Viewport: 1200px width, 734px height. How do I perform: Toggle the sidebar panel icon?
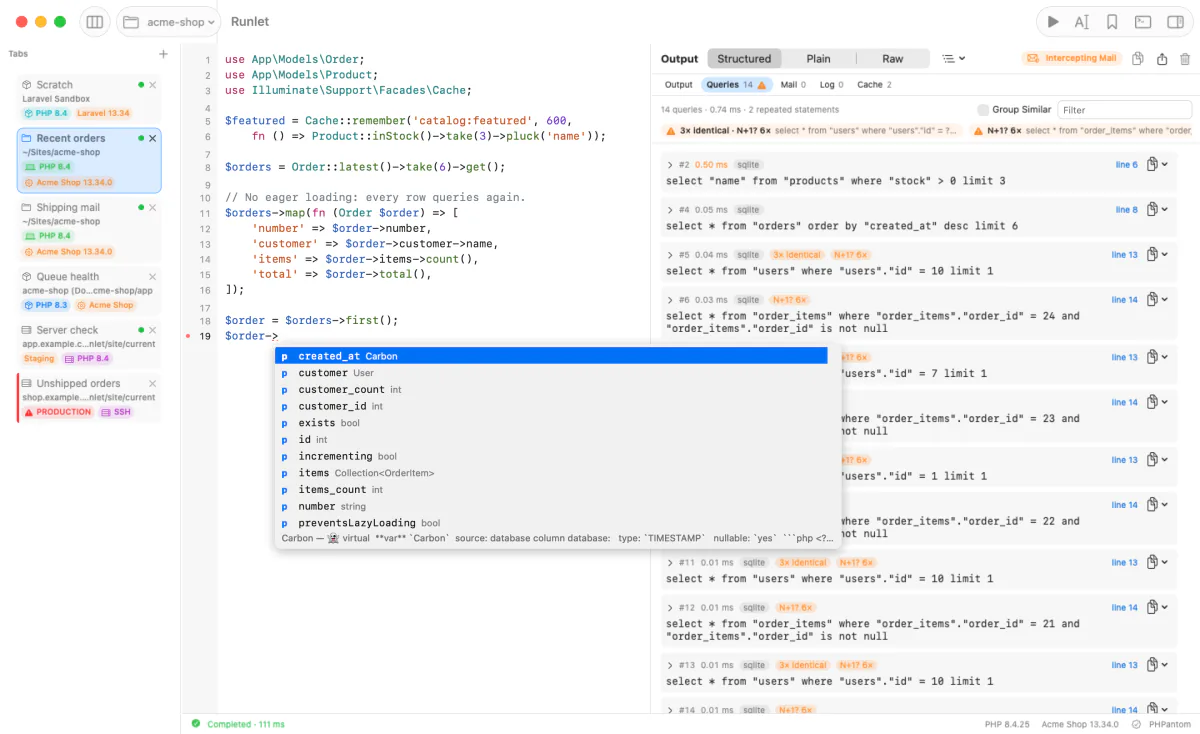click(95, 21)
